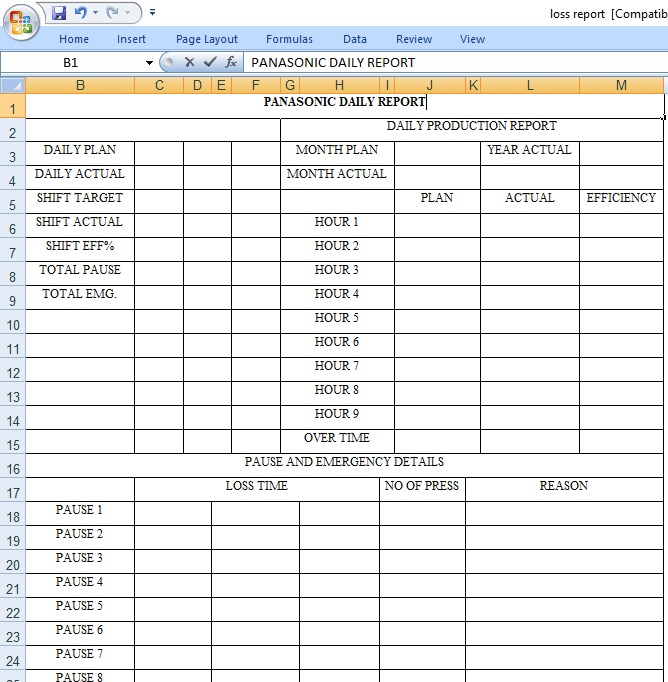This screenshot has height=682, width=668.
Task: Select the SHIFT EFF% cell
Action: [80, 249]
